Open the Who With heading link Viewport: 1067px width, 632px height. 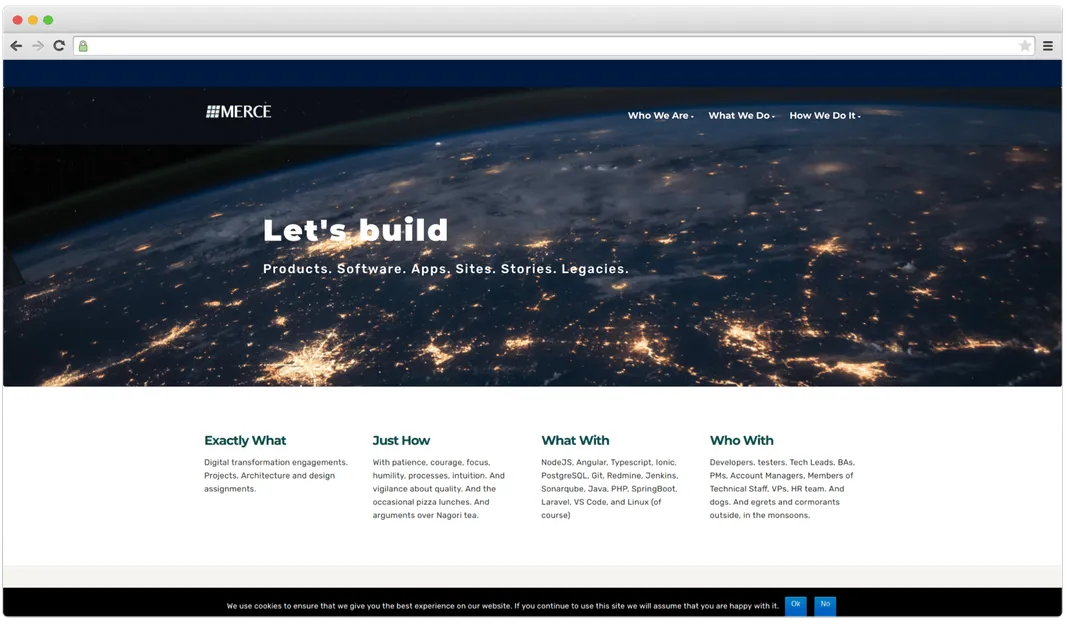(742, 440)
